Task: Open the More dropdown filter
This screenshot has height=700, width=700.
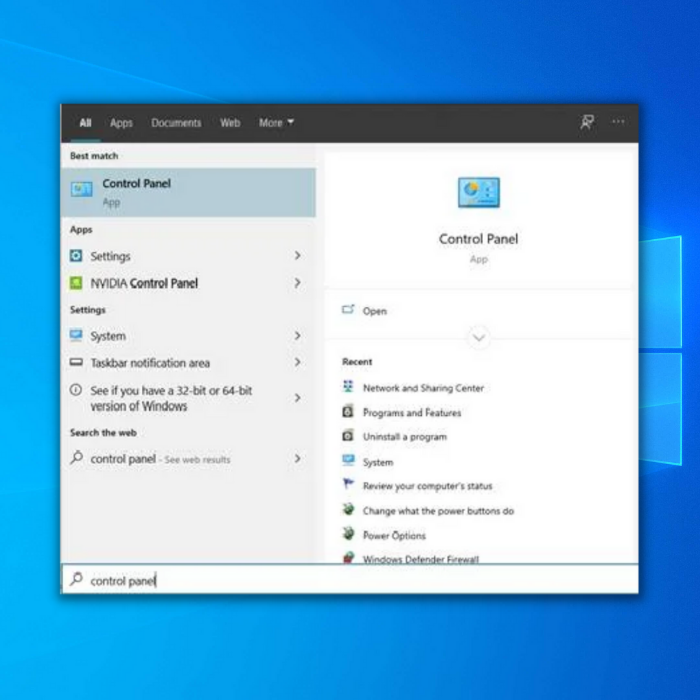Action: pos(276,123)
